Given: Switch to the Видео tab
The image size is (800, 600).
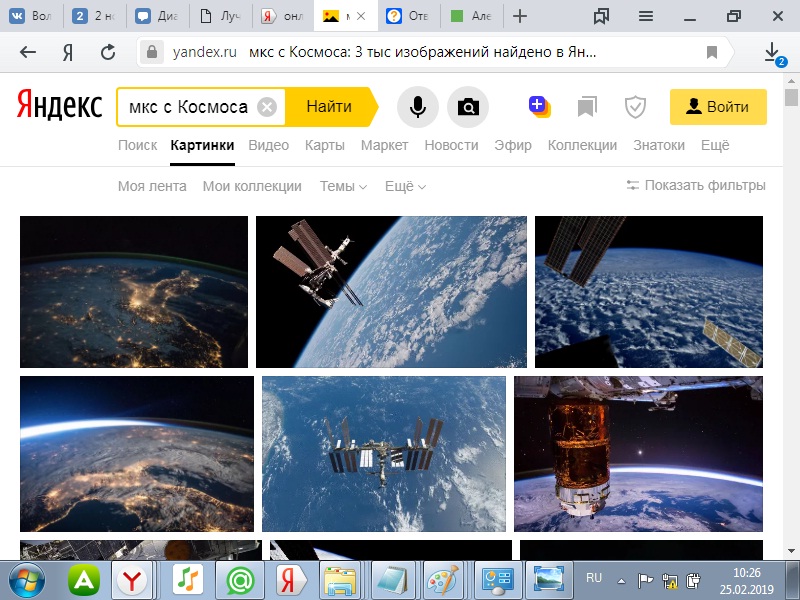Looking at the screenshot, I should coord(268,145).
